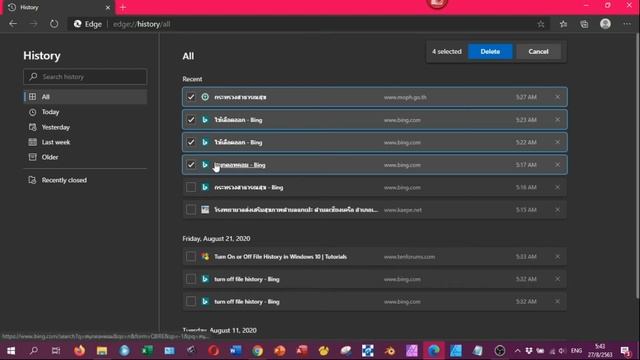640x360 pixels.
Task: Open Excel from the taskbar
Action: tap(147, 350)
